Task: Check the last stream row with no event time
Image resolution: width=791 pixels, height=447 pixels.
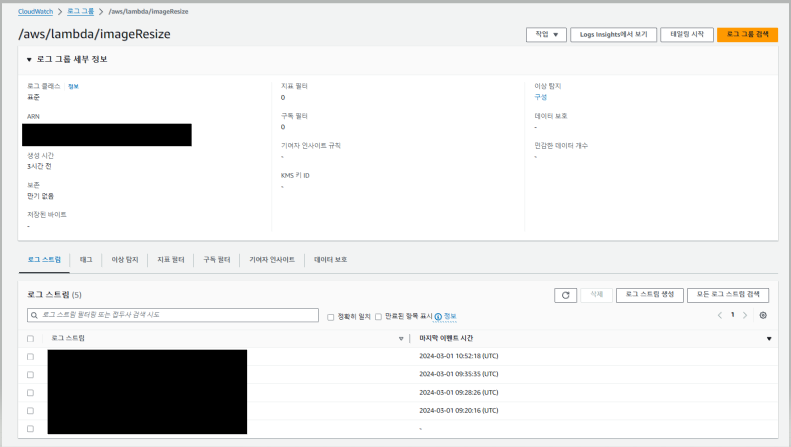Action: click(x=30, y=429)
